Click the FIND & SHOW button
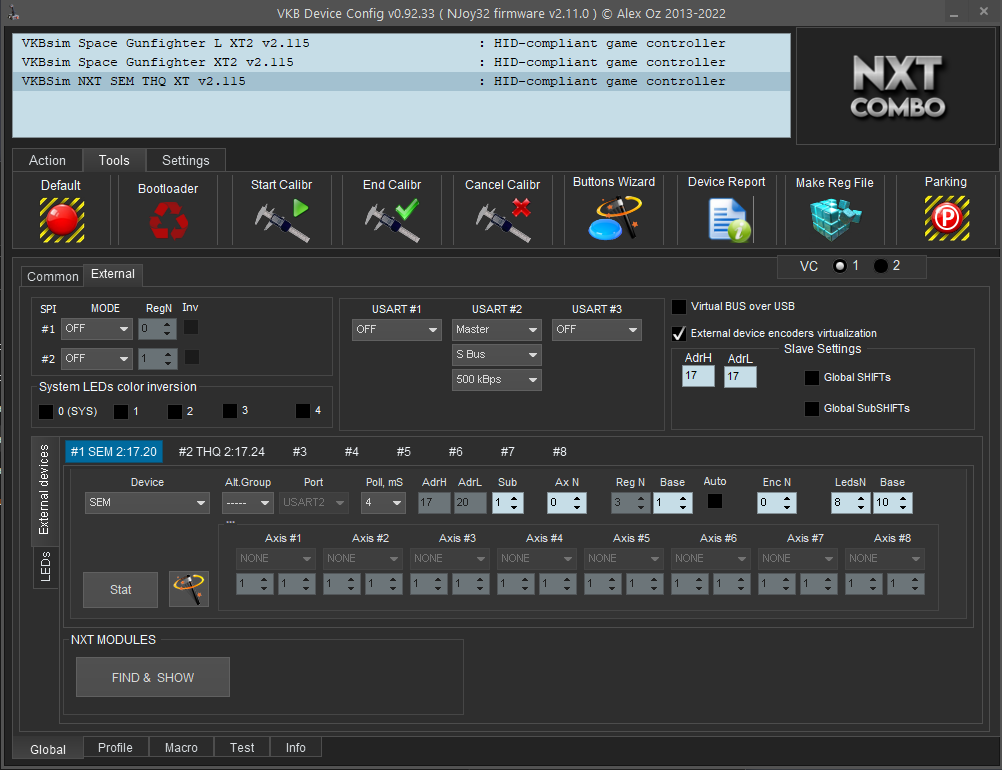Screen dimensions: 1002x770 pos(153,677)
